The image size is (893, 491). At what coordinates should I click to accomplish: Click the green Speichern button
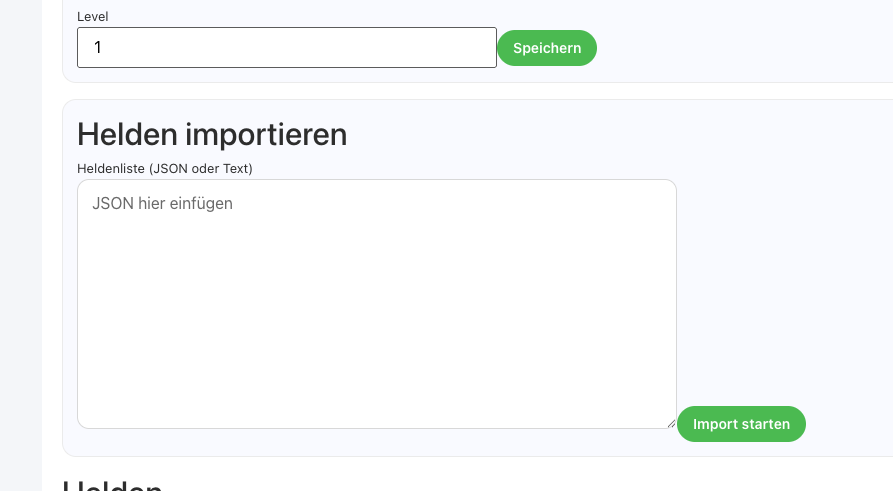546,48
